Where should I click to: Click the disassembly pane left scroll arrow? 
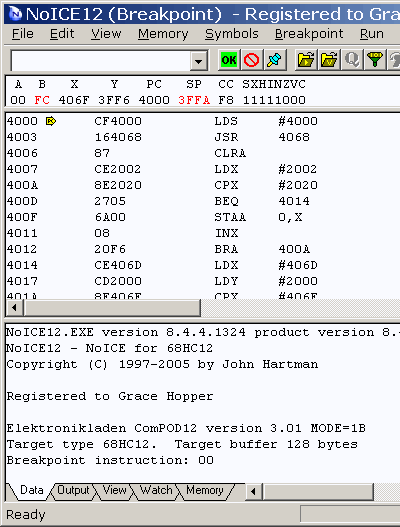[x=14, y=308]
